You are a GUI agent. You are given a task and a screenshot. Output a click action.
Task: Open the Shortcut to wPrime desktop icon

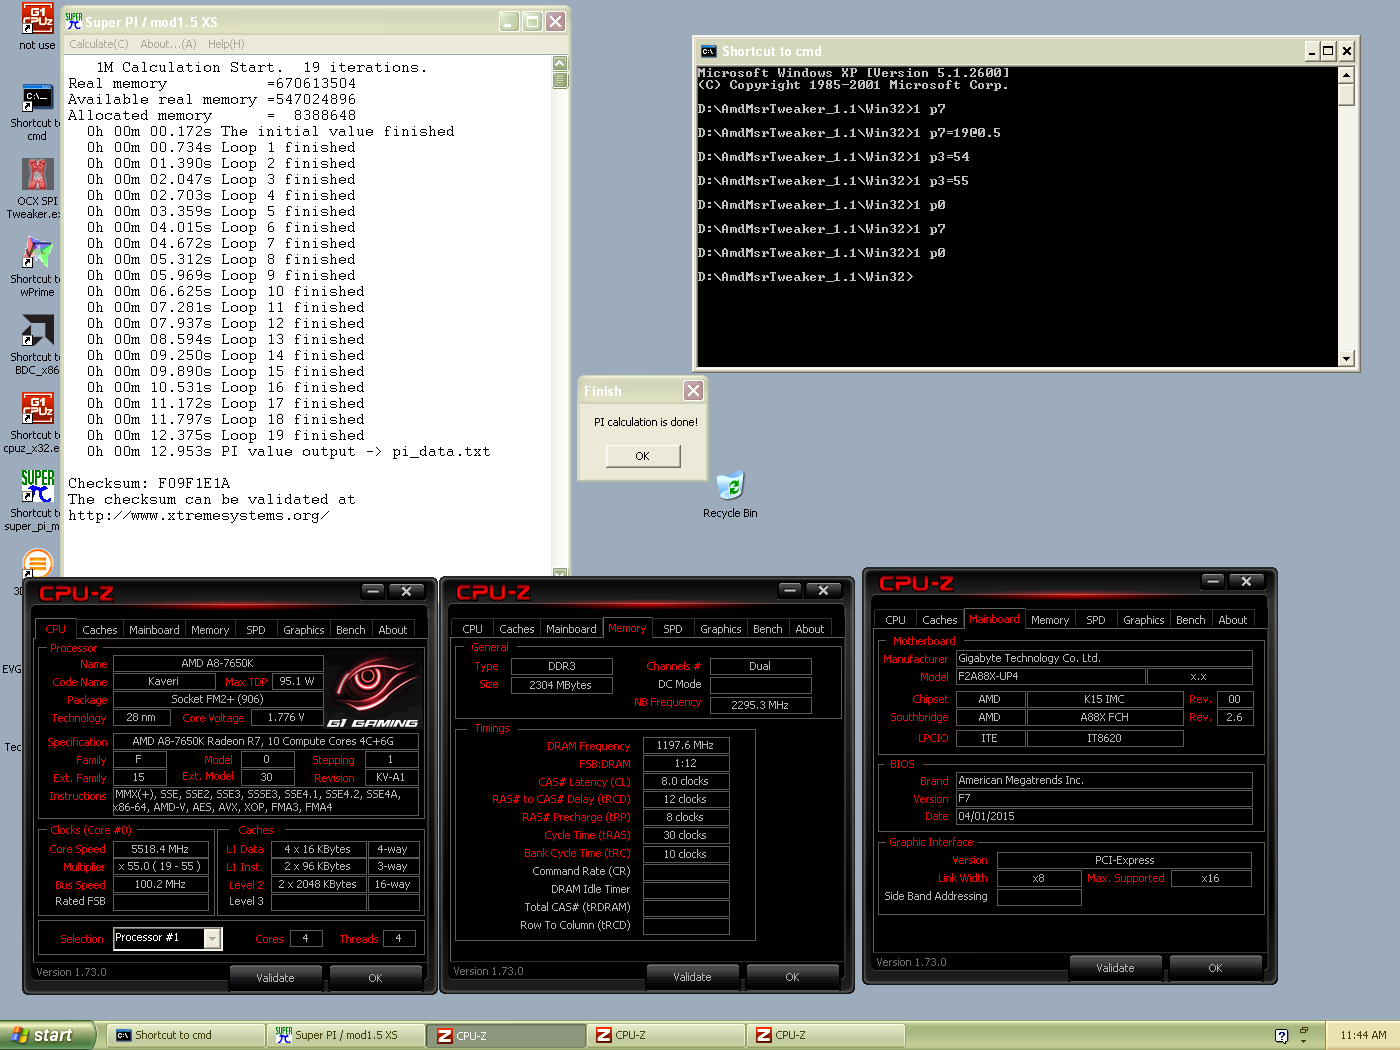tap(37, 268)
